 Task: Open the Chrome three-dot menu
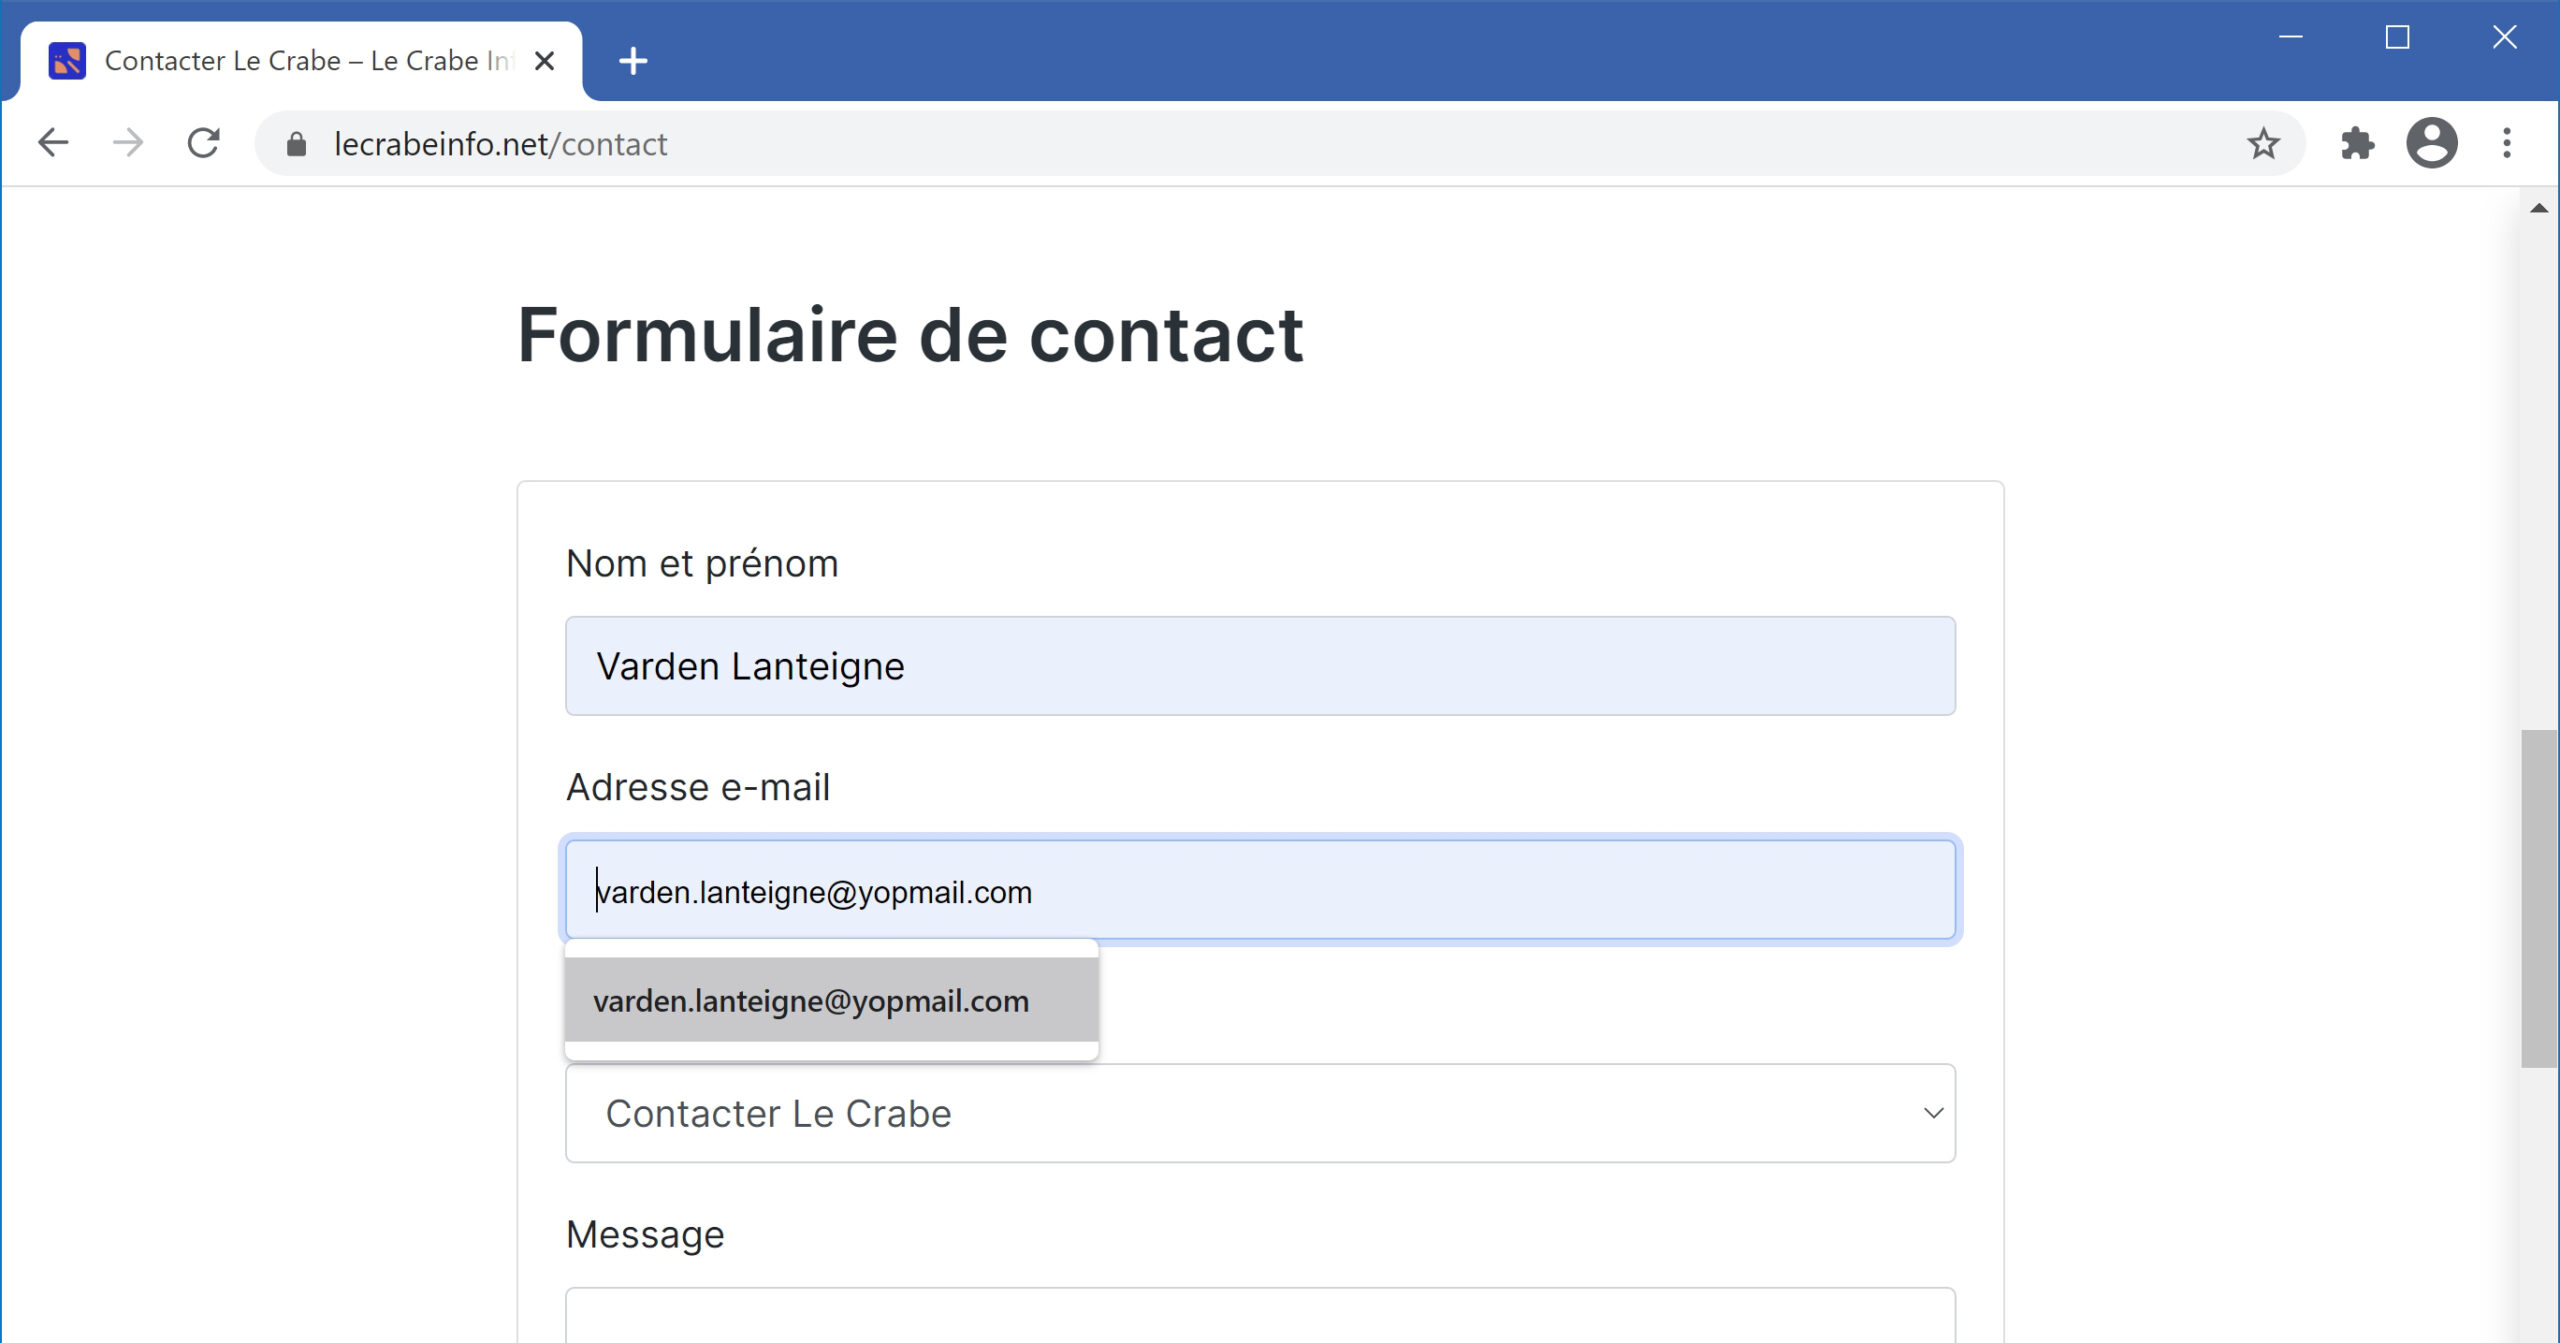pos(2507,143)
